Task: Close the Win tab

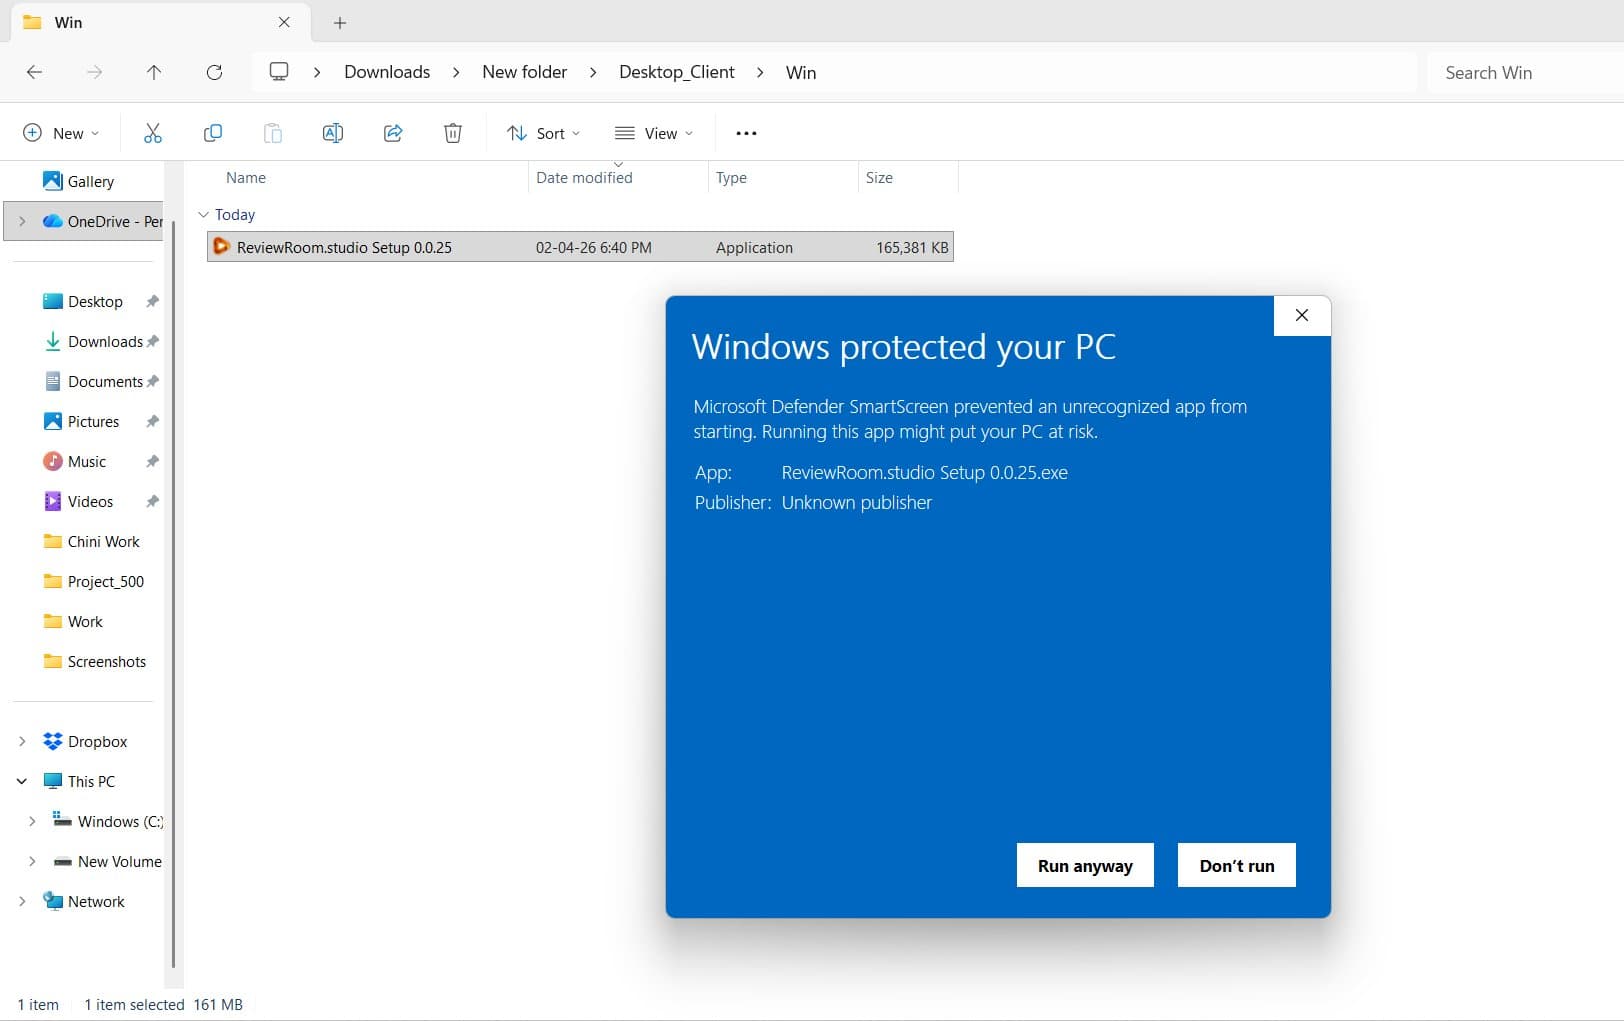Action: [284, 22]
